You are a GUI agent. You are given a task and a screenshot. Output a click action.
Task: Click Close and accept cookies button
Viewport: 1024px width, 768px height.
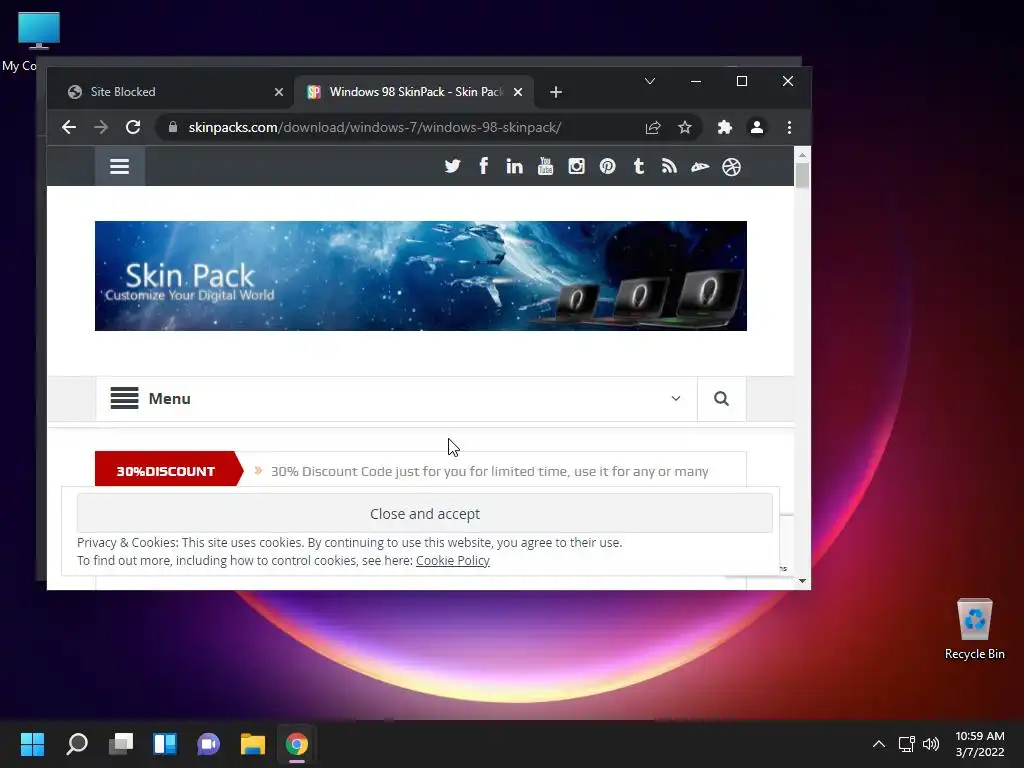(424, 514)
